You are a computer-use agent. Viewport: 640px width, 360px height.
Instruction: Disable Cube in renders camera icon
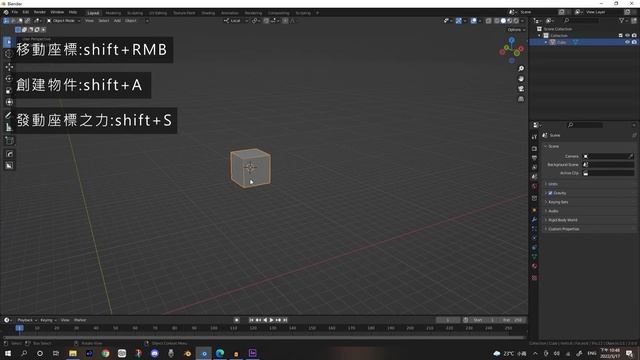[634, 42]
